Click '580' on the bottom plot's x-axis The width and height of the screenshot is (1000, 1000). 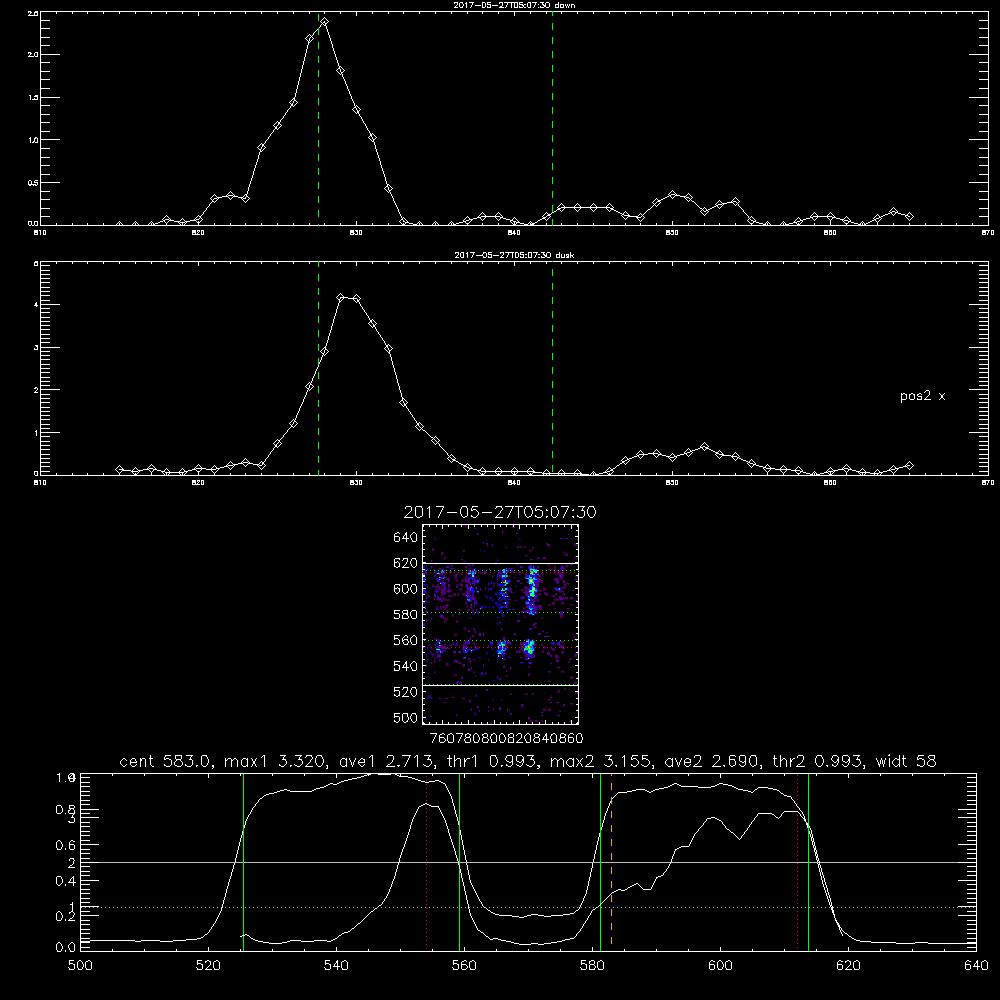[592, 966]
